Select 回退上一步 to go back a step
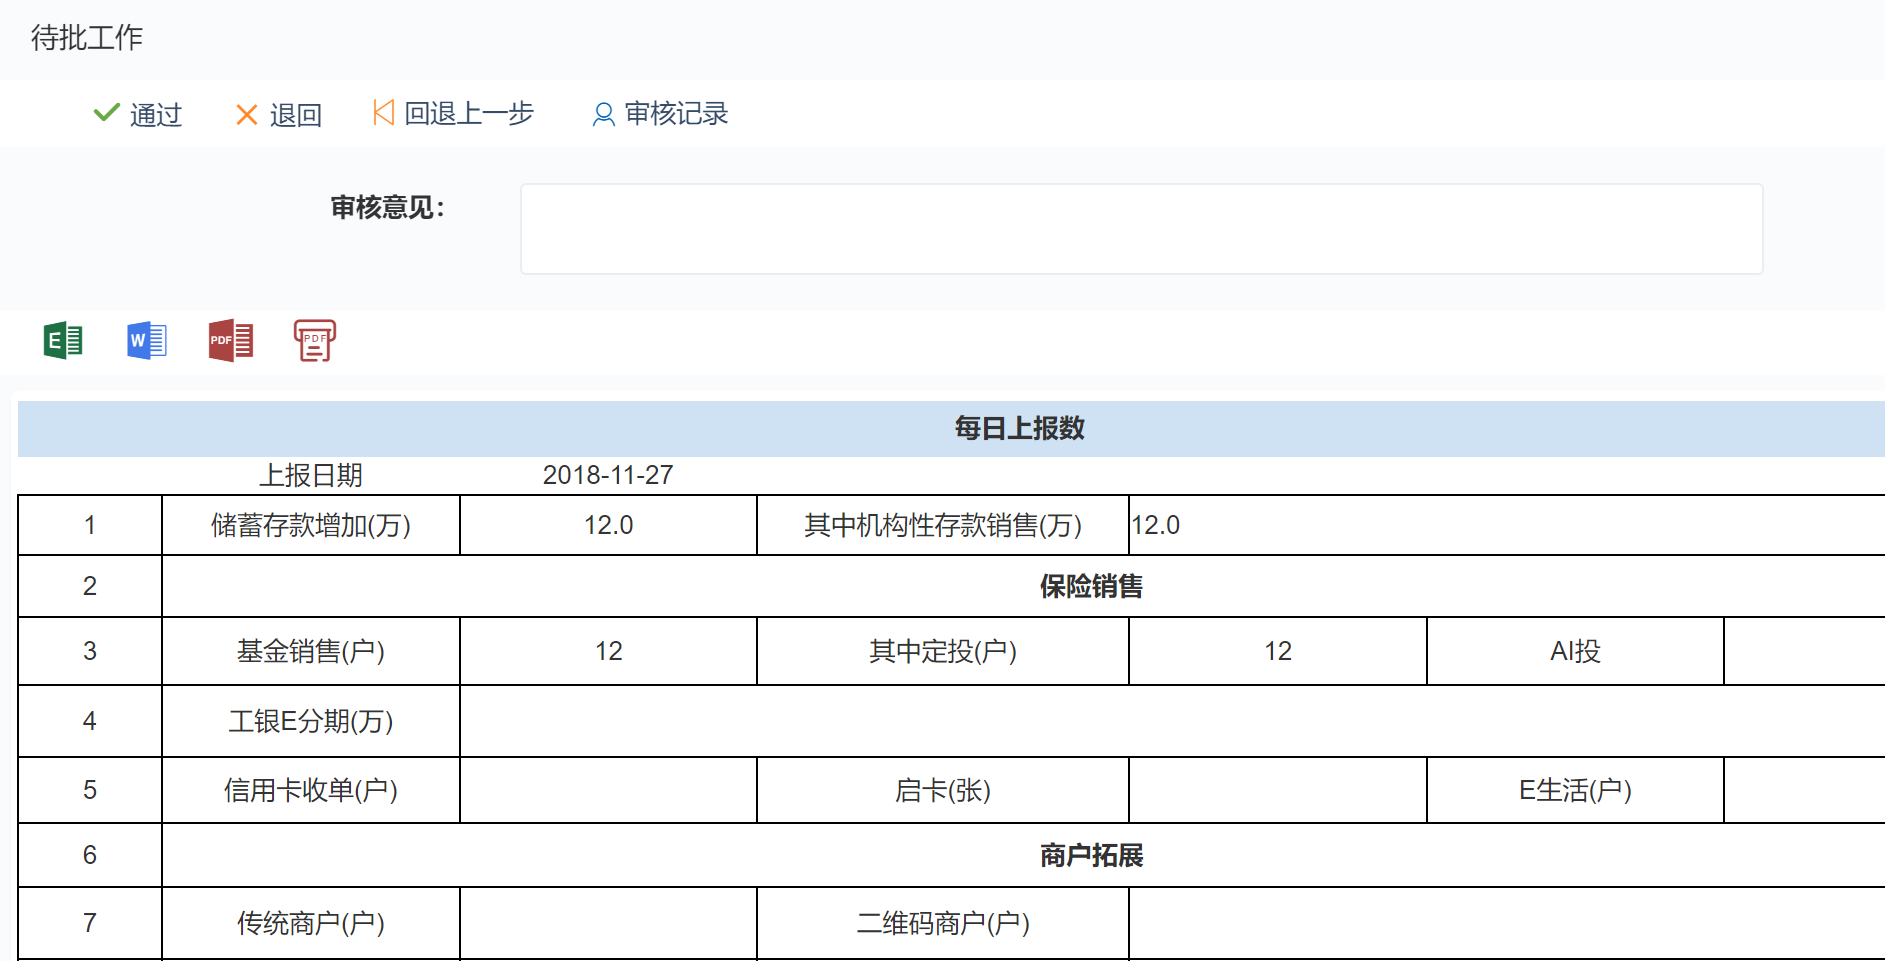 coord(454,114)
